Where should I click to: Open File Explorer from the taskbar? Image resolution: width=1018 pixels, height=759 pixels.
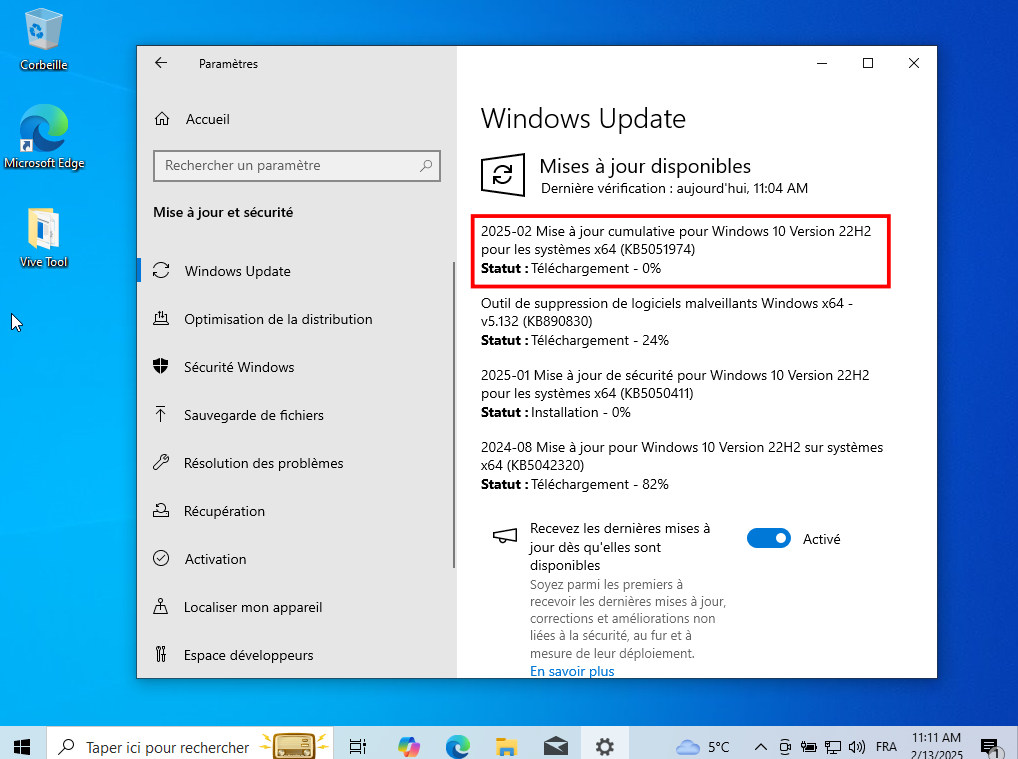(x=506, y=747)
